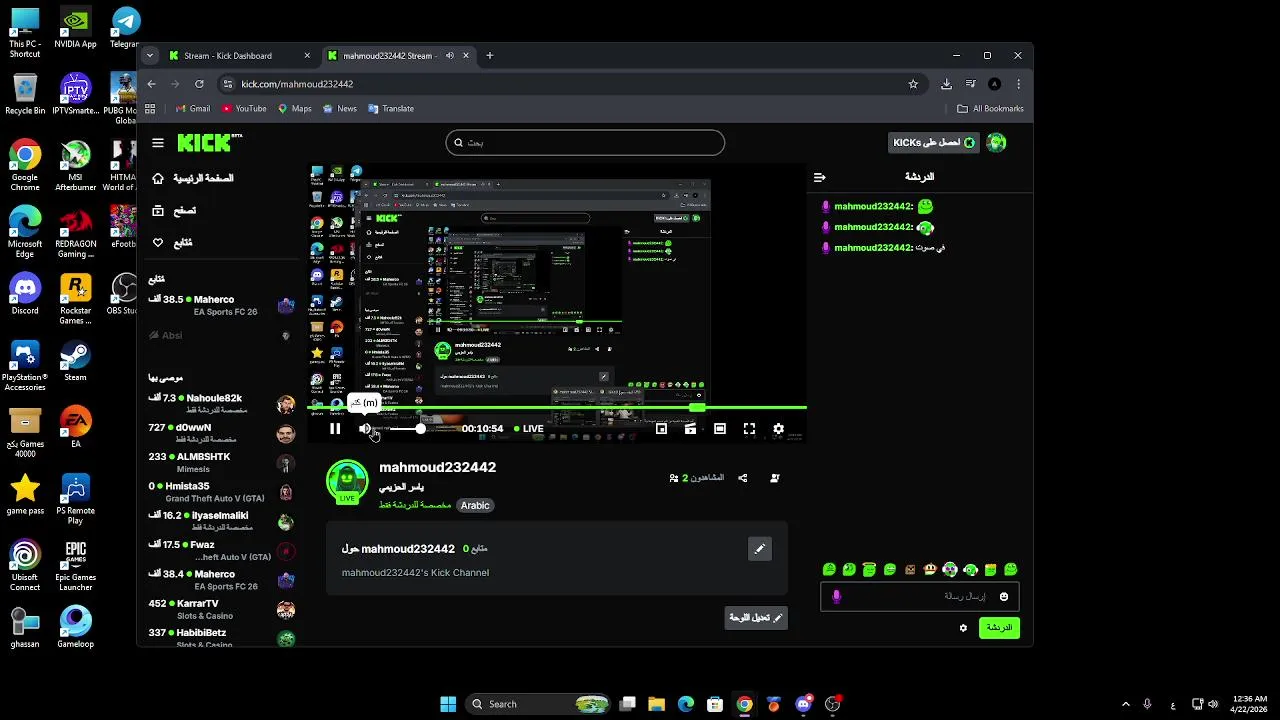The height and width of the screenshot is (720, 1280).
Task: Click the user icon beside share
Action: point(775,478)
